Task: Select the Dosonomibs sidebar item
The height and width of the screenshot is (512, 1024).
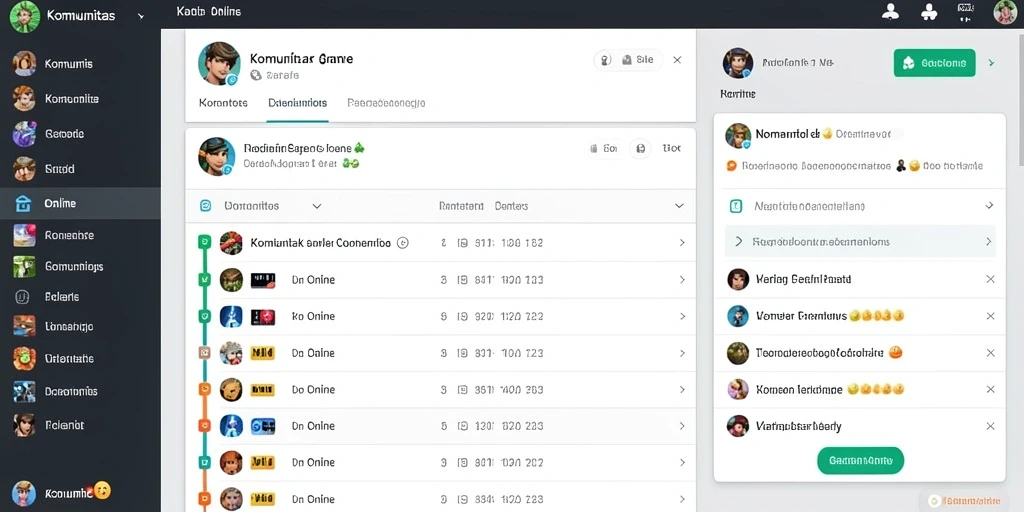Action: 71,391
